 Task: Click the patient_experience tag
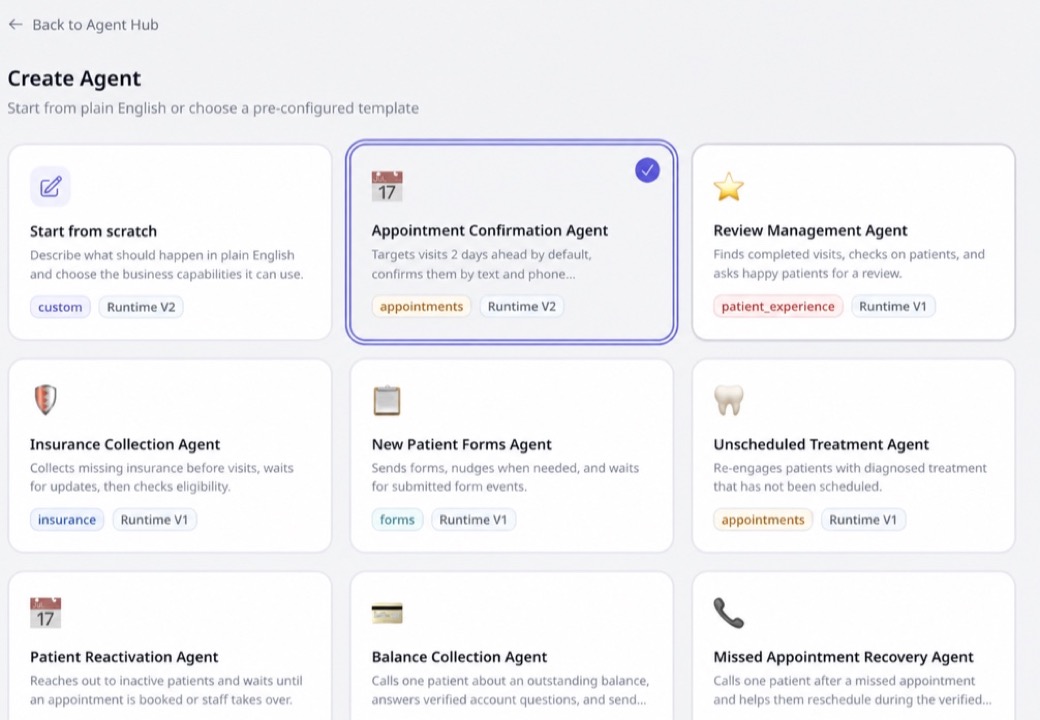[x=778, y=306]
